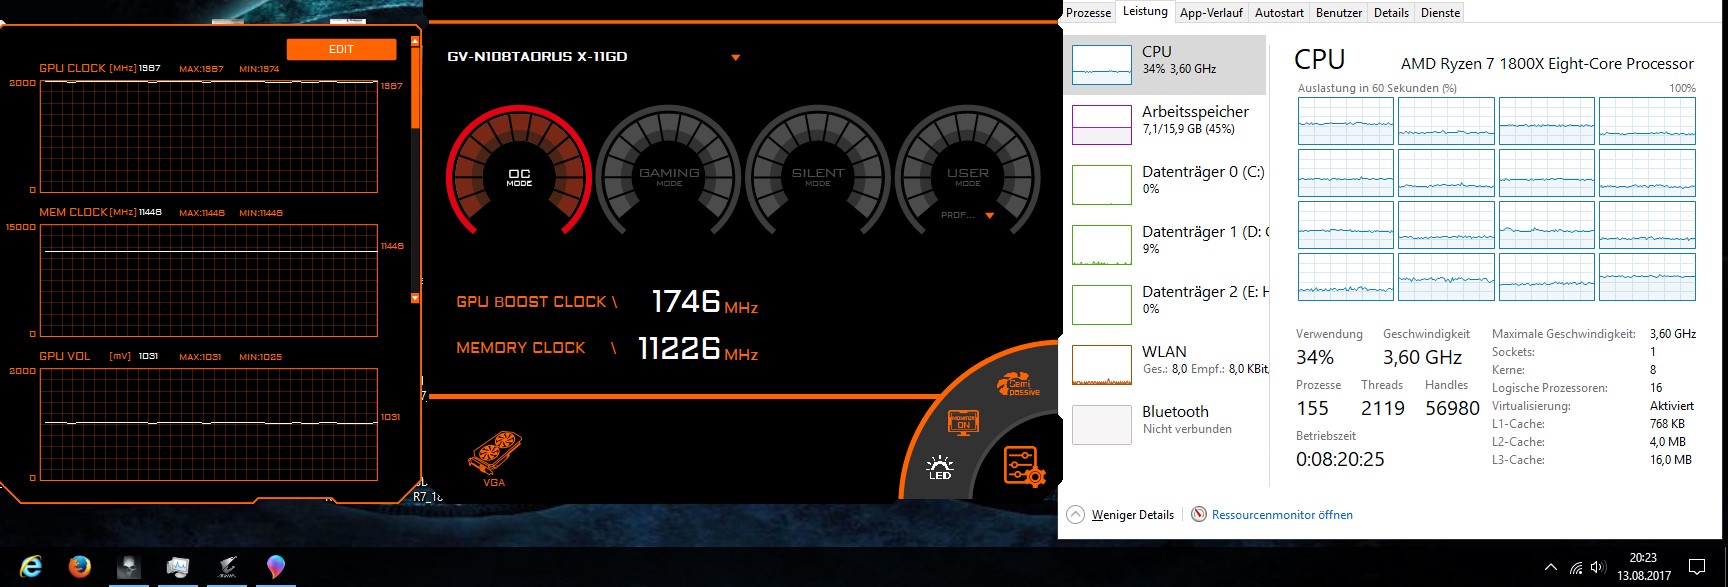Click the GPU CLOCK graph

(208, 136)
